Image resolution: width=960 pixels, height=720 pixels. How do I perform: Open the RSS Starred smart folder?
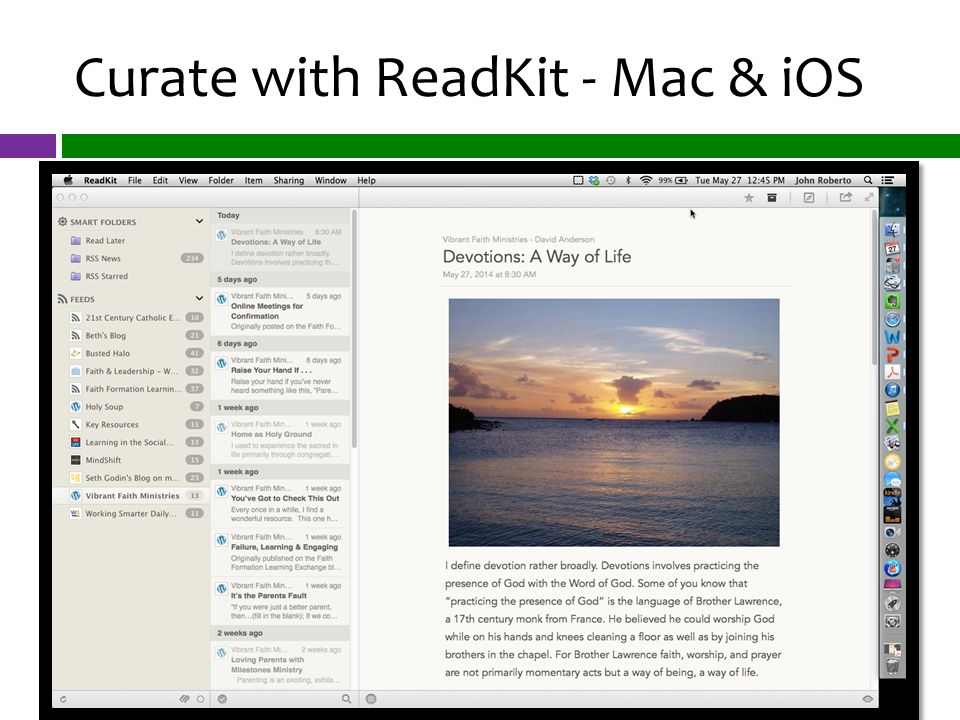(x=131, y=276)
